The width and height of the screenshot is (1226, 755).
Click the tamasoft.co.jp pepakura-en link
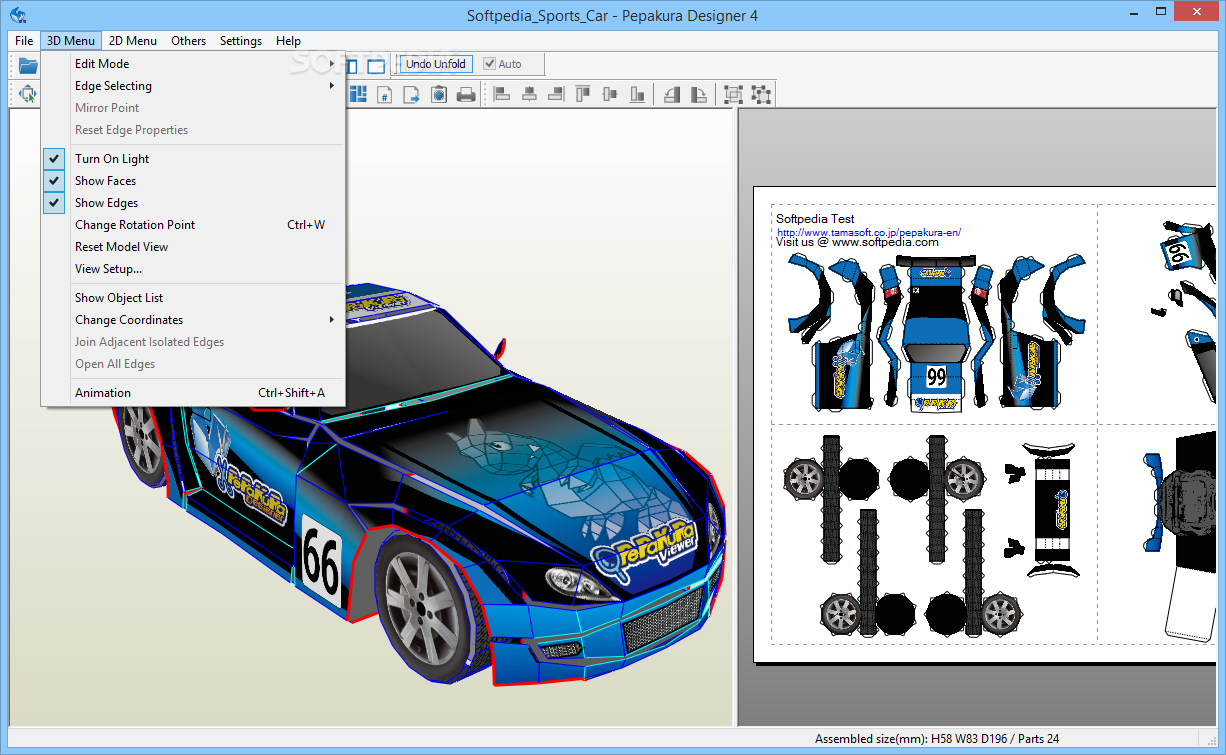tap(869, 232)
